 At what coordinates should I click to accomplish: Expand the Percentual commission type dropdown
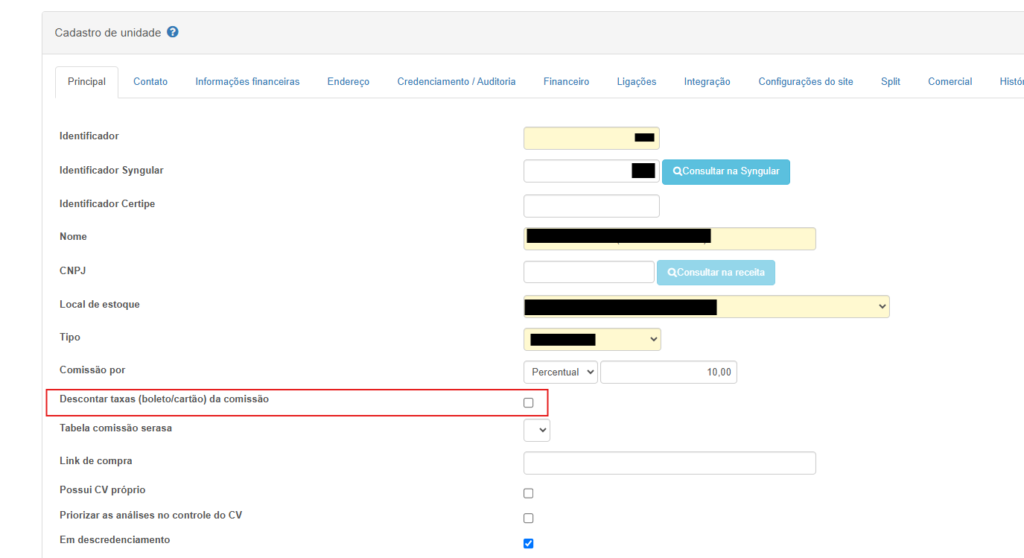click(560, 372)
